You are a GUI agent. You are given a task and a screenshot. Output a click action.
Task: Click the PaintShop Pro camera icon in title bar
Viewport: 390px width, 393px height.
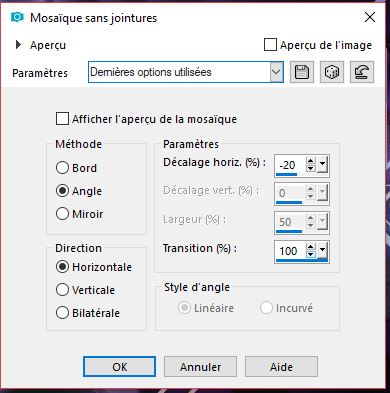pyautogui.click(x=17, y=17)
